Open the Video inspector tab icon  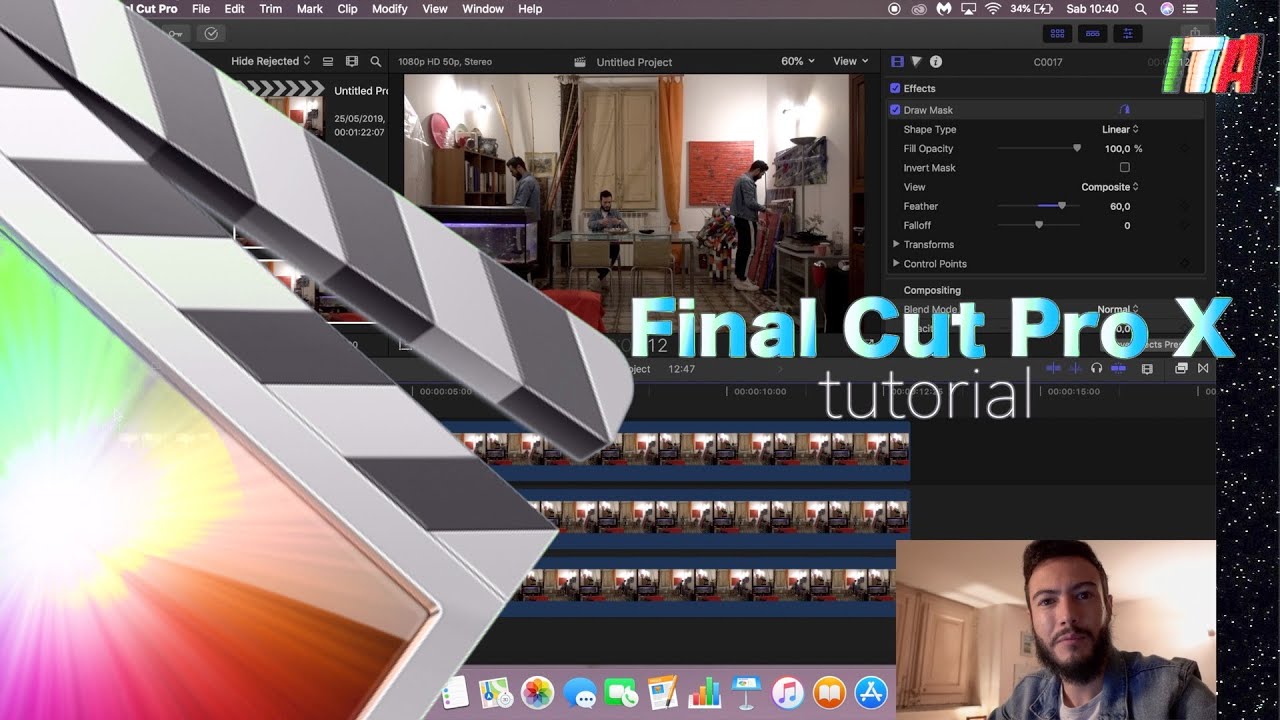pyautogui.click(x=897, y=62)
